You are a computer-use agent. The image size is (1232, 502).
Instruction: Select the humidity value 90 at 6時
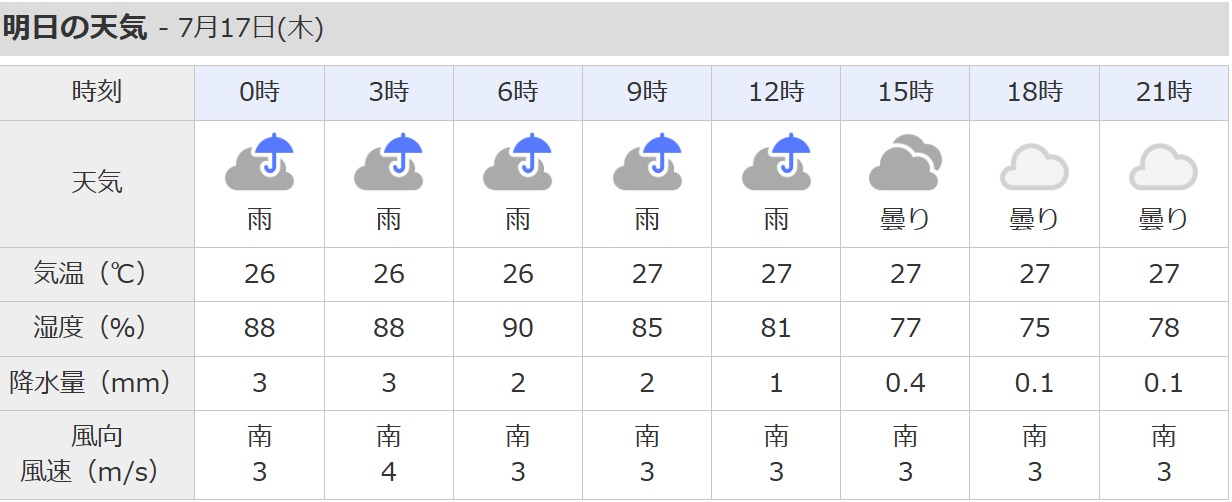pyautogui.click(x=518, y=328)
